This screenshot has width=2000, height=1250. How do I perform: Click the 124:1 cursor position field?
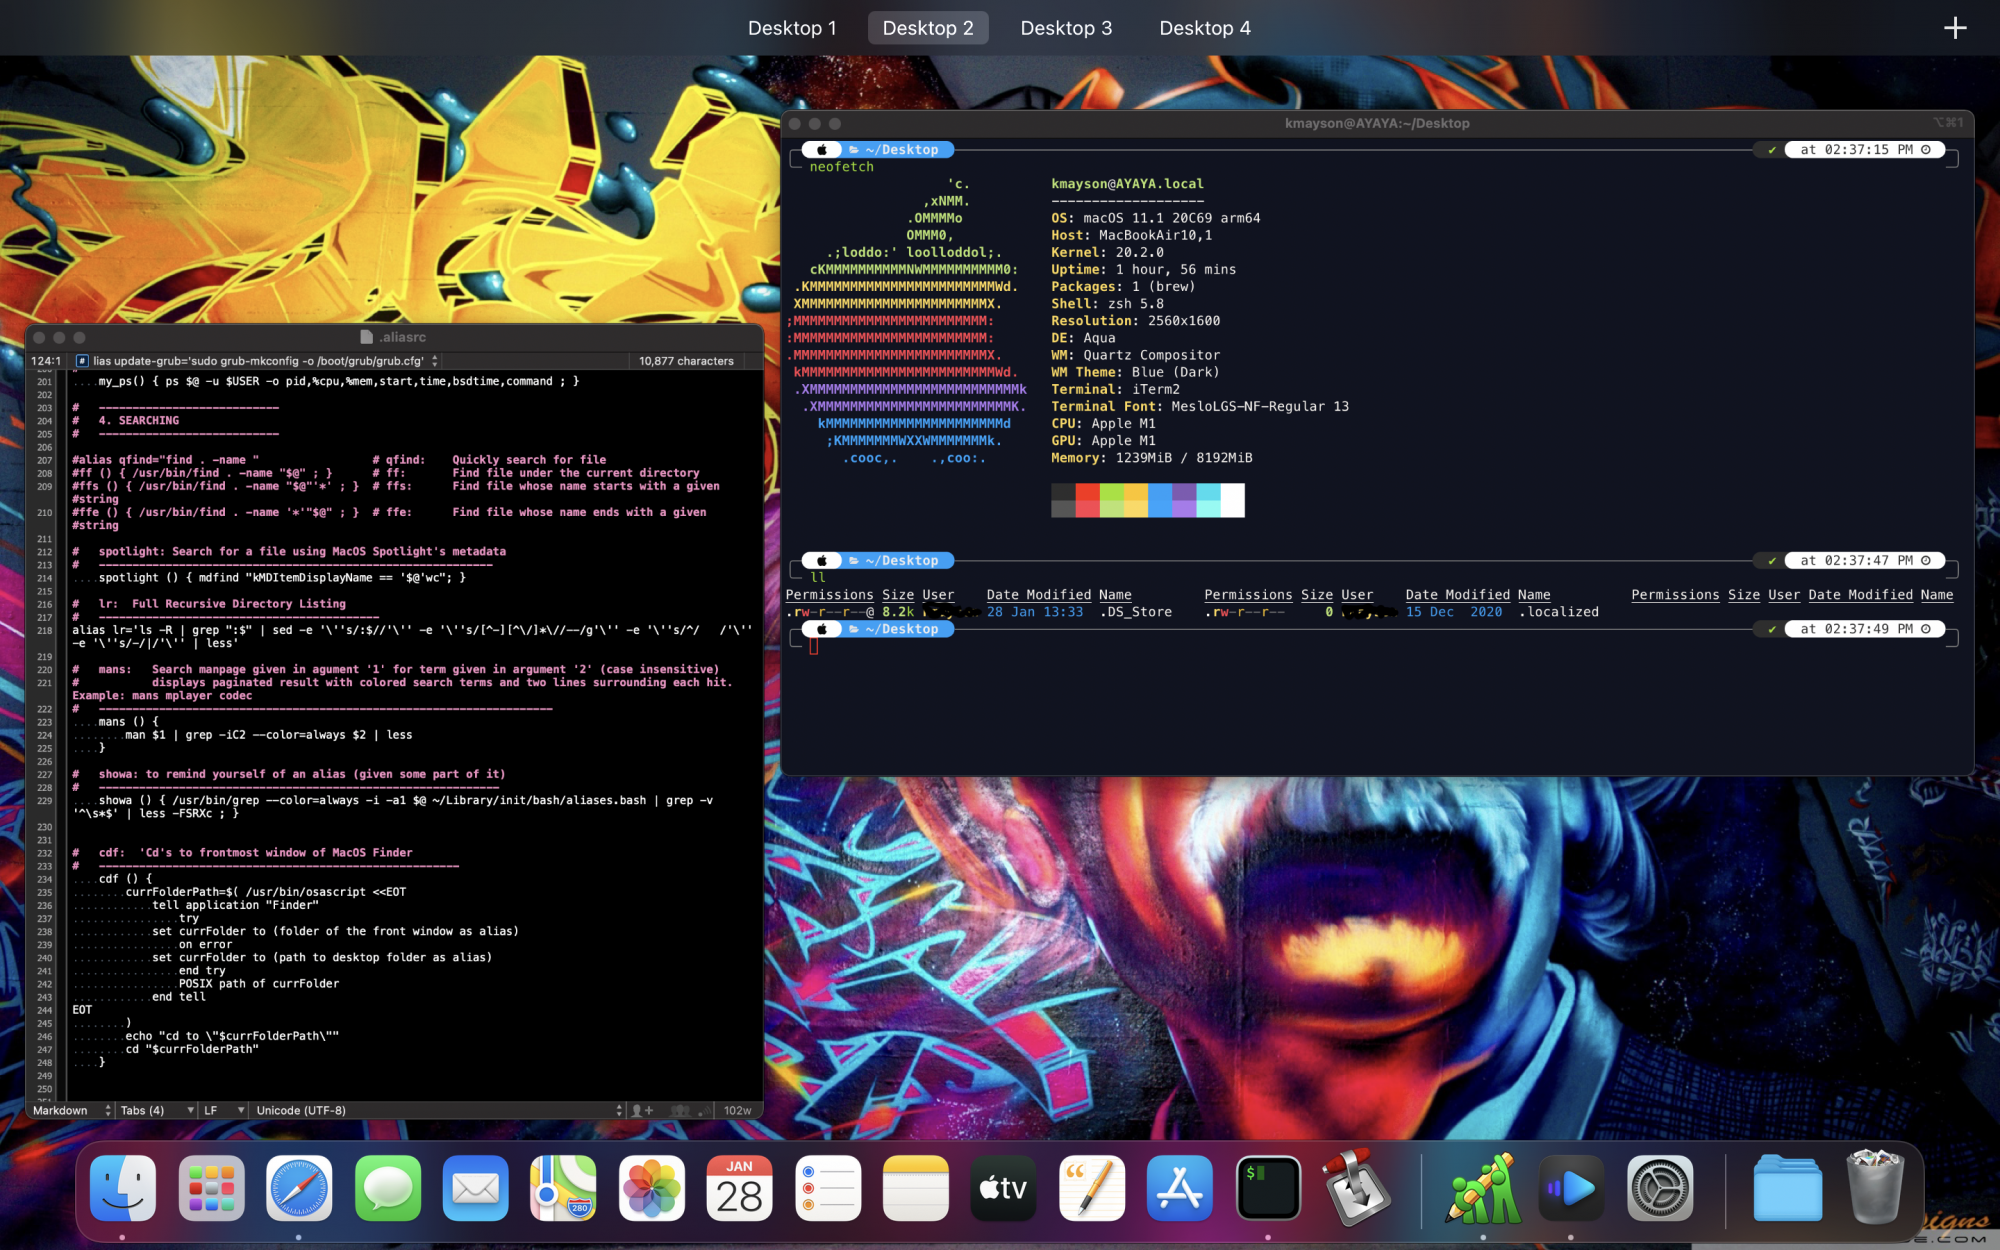[x=46, y=361]
